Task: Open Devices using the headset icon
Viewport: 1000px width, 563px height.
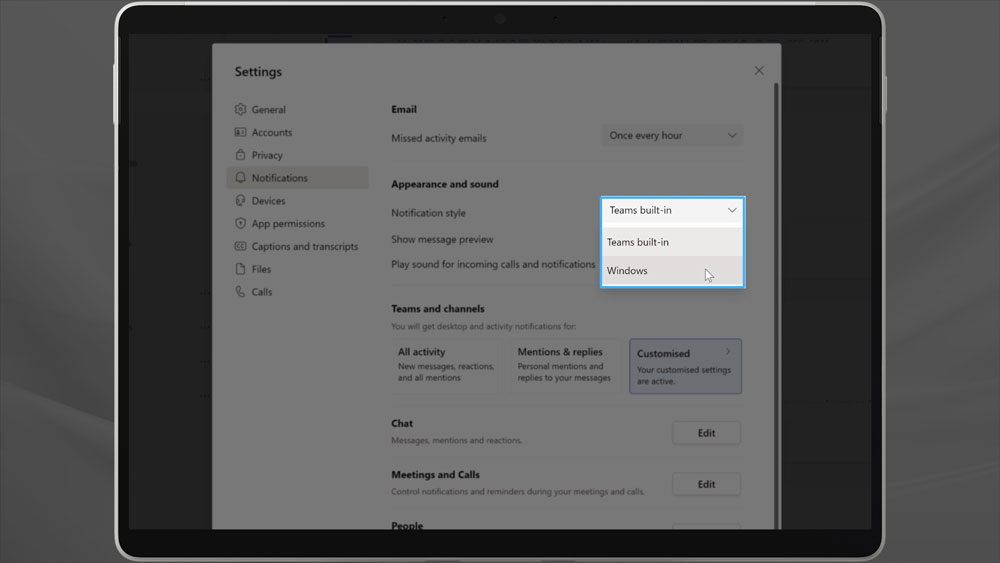Action: click(x=240, y=201)
